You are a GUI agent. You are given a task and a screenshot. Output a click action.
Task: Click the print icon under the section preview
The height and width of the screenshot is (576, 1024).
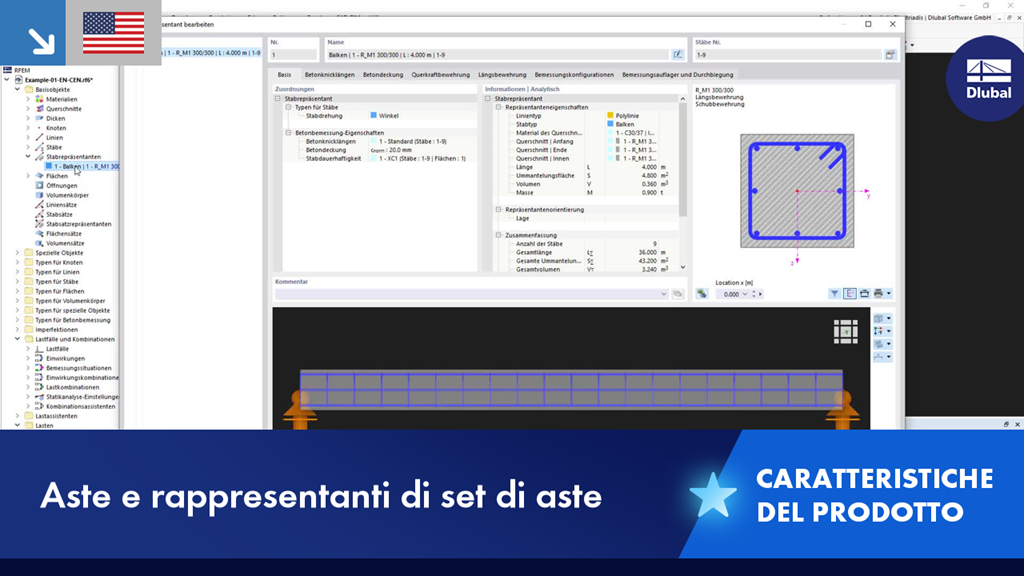click(x=878, y=294)
